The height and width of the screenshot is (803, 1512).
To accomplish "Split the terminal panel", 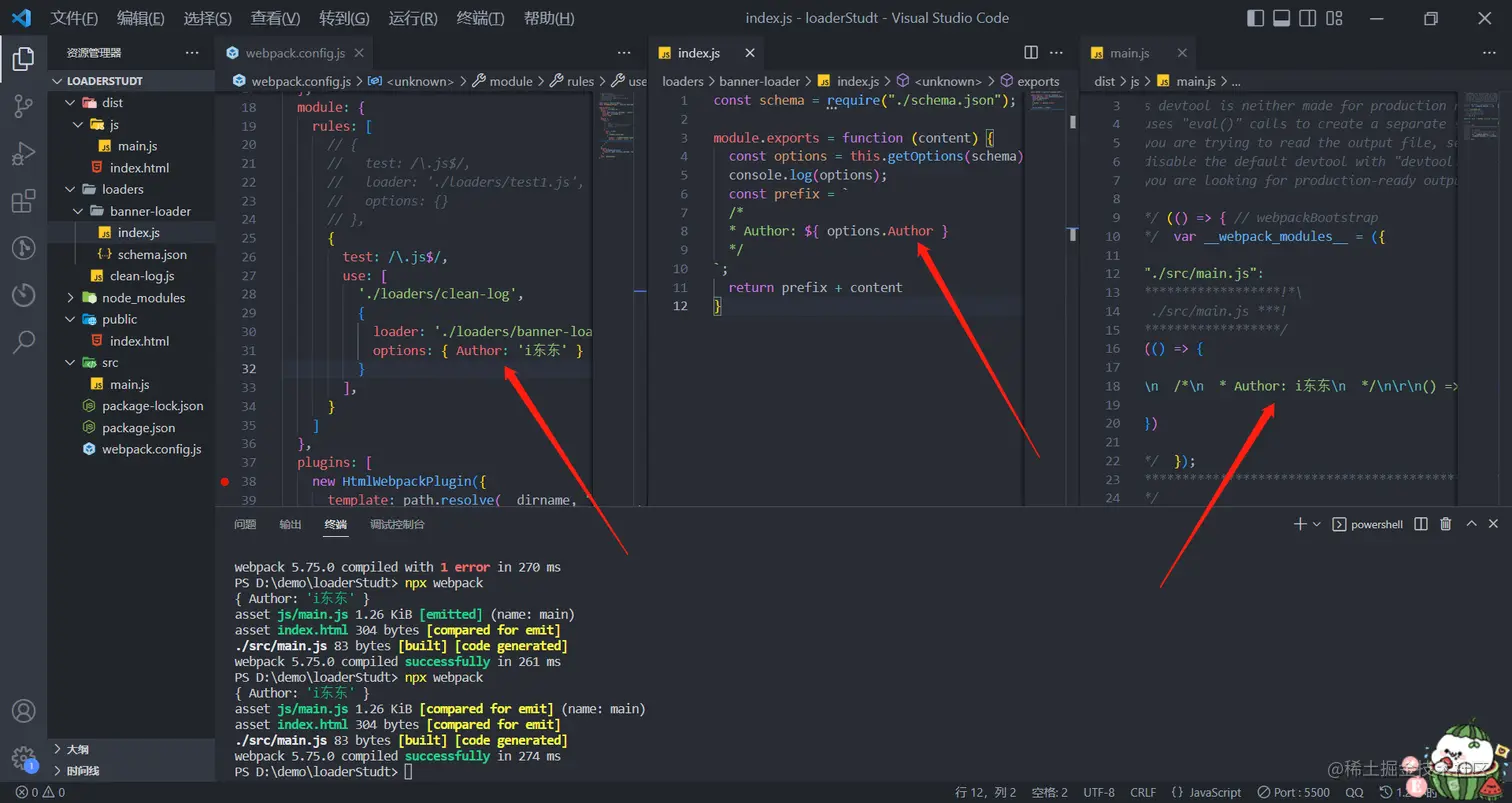I will [x=1421, y=524].
